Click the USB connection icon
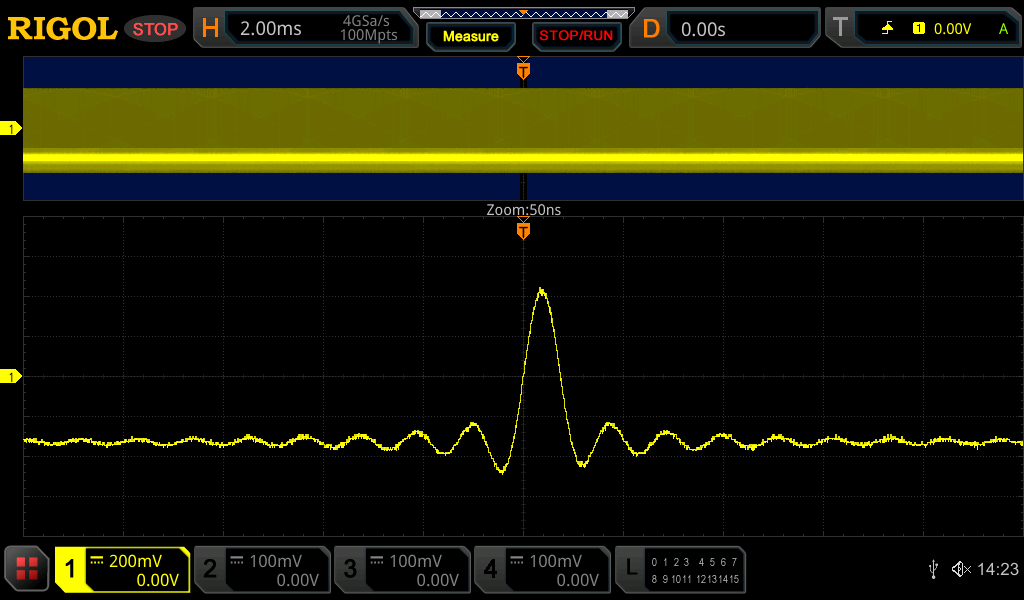1024x600 pixels. click(933, 569)
